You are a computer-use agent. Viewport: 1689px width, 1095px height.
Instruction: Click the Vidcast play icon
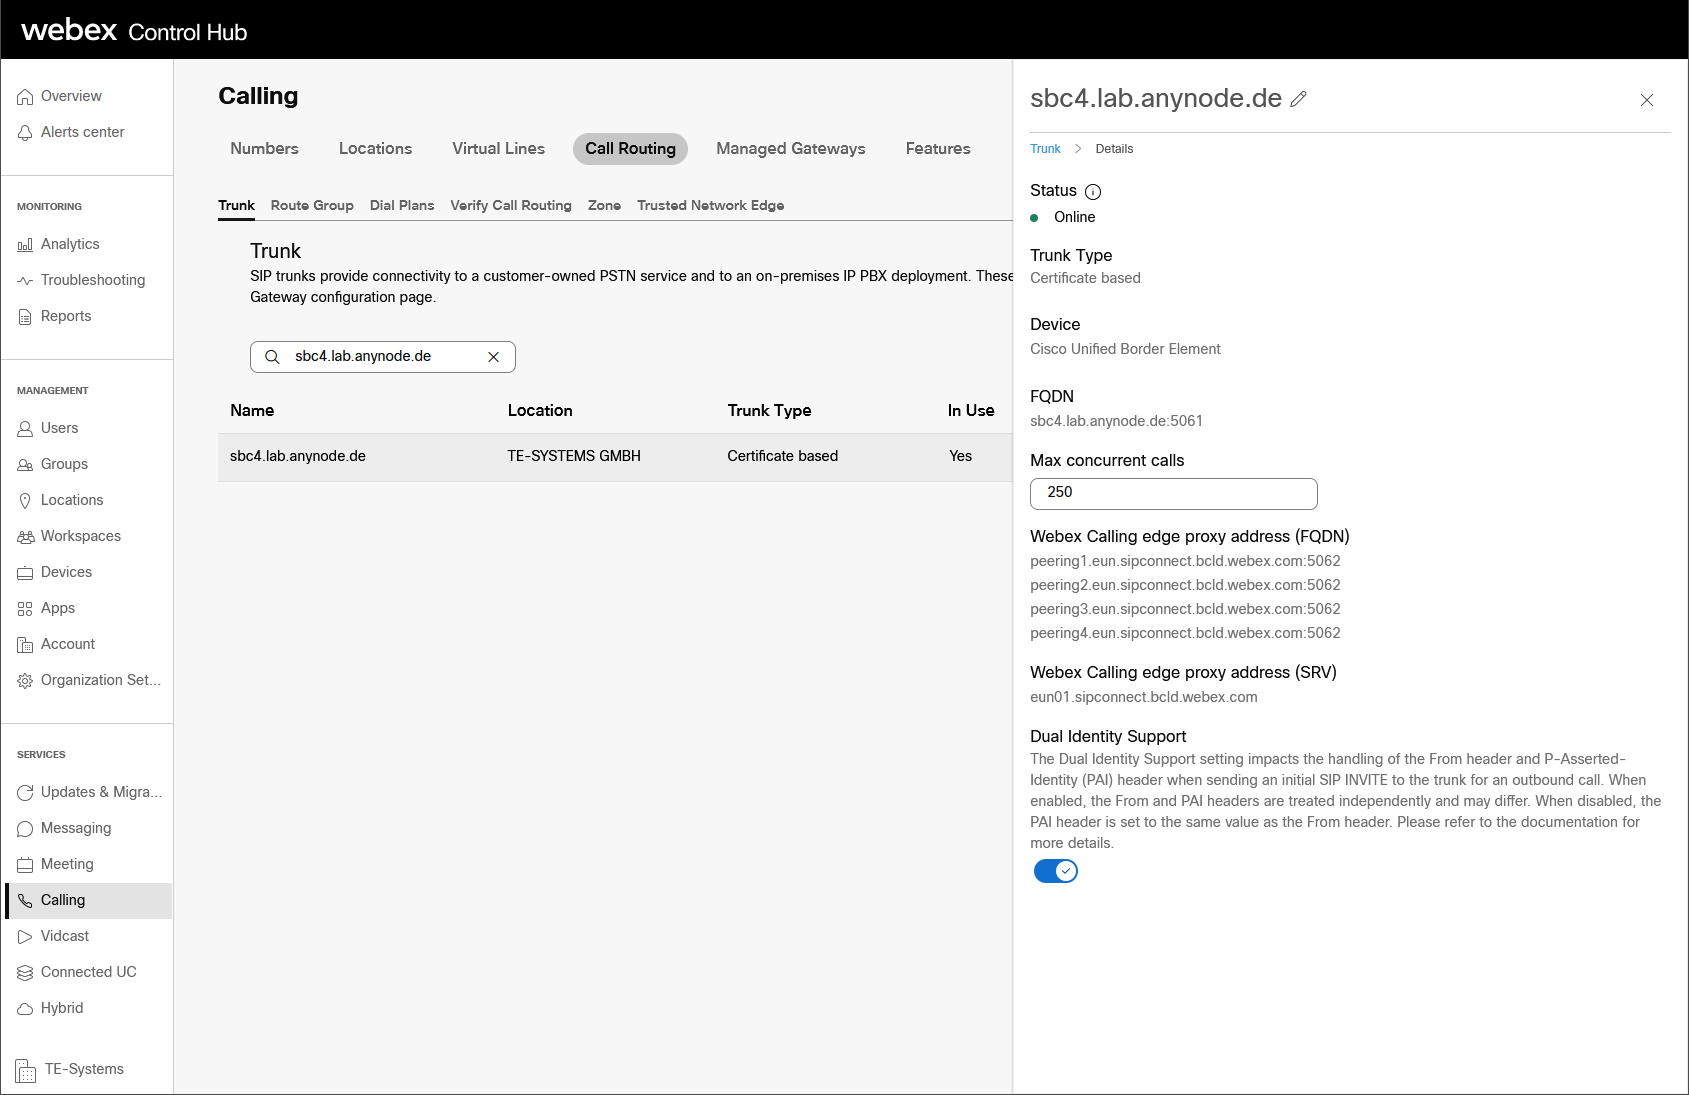pos(25,937)
